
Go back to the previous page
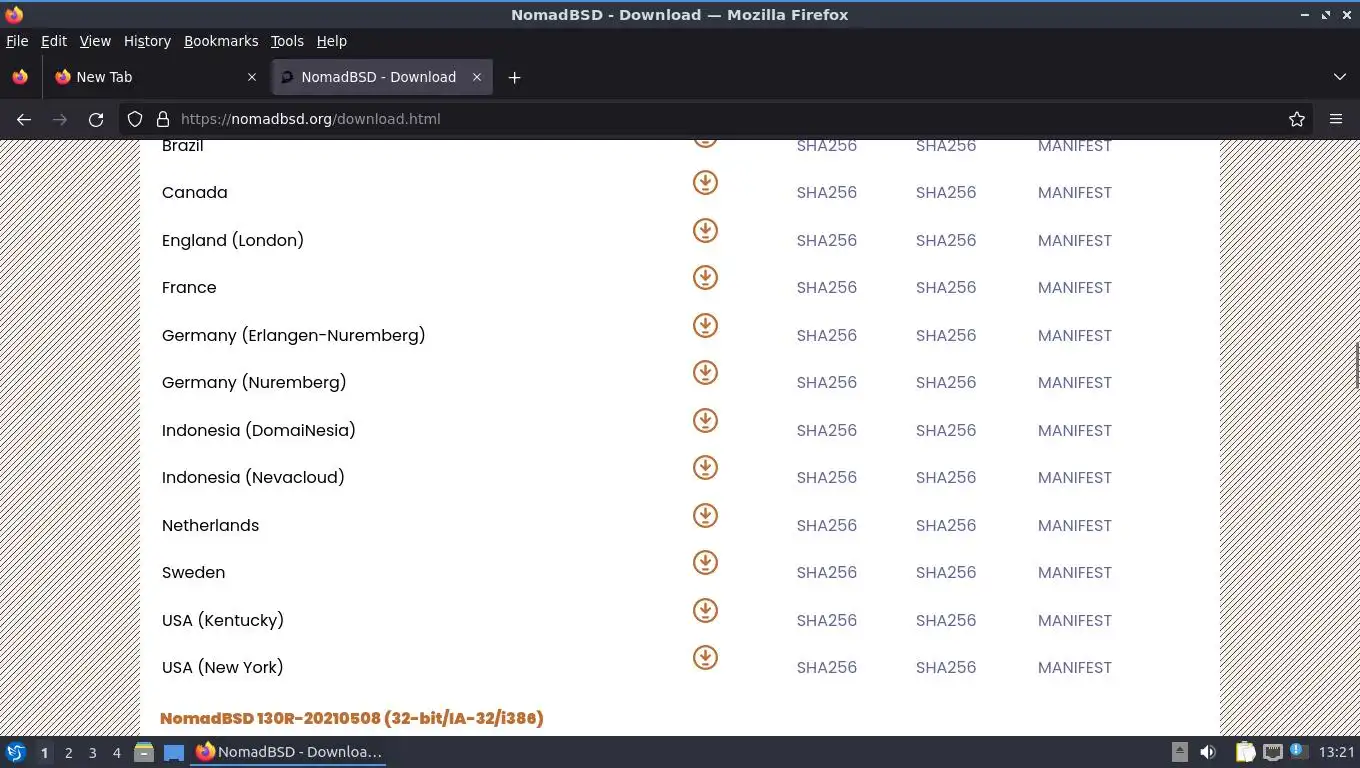(x=24, y=119)
